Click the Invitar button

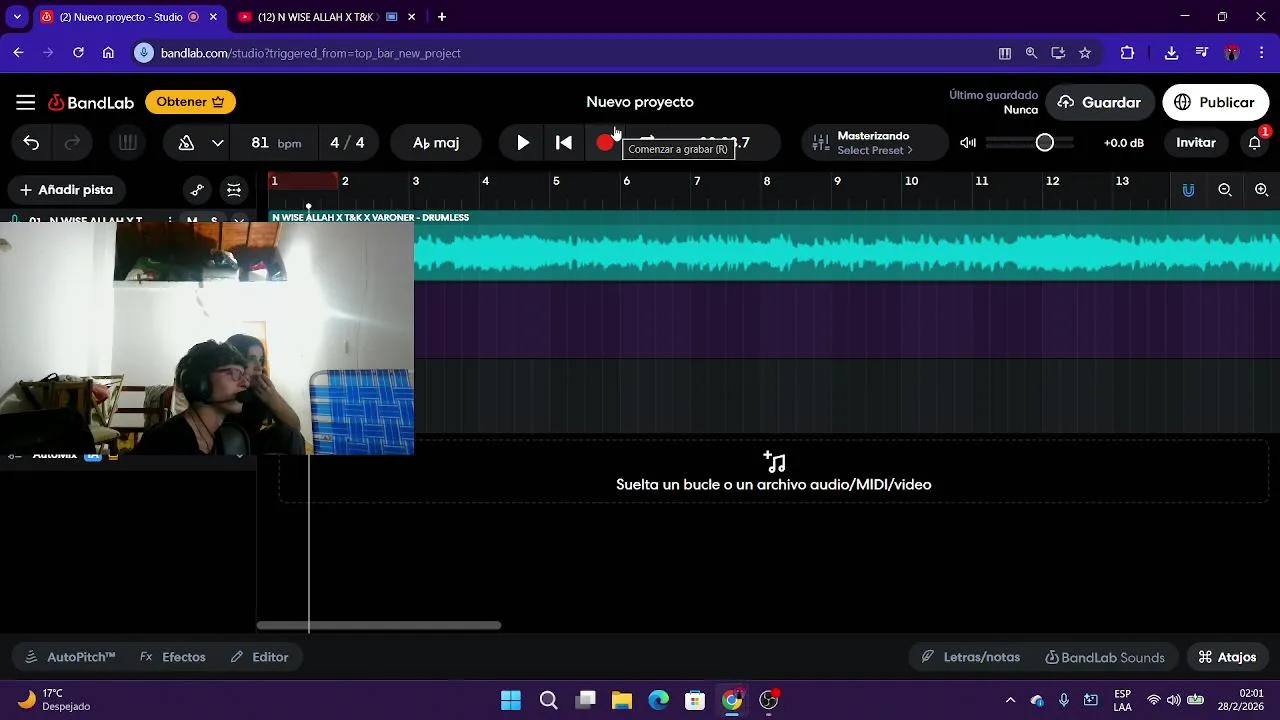(x=1196, y=143)
